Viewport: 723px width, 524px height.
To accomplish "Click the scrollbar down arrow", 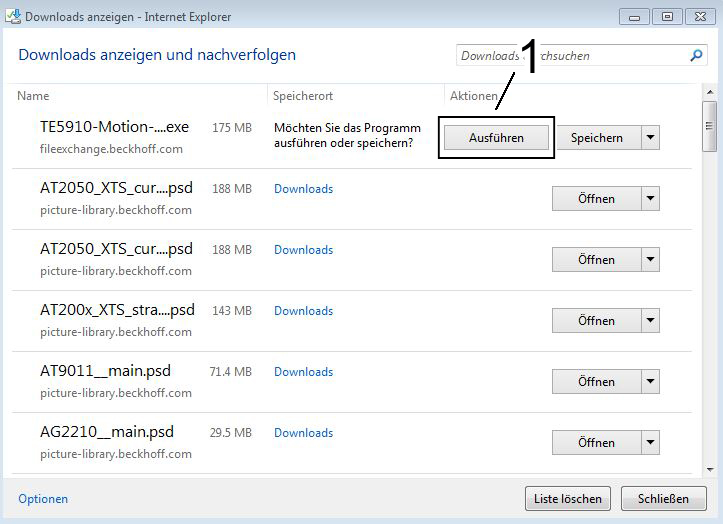I will (710, 470).
